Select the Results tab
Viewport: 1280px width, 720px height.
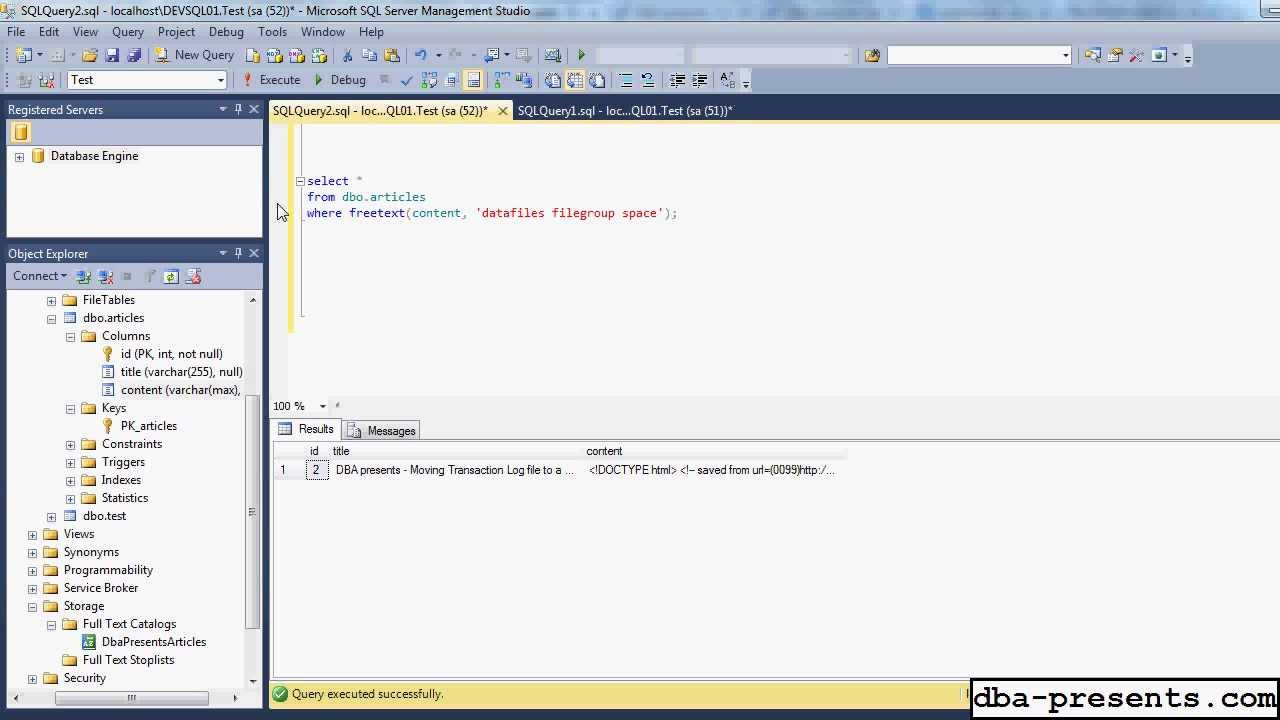tap(307, 430)
